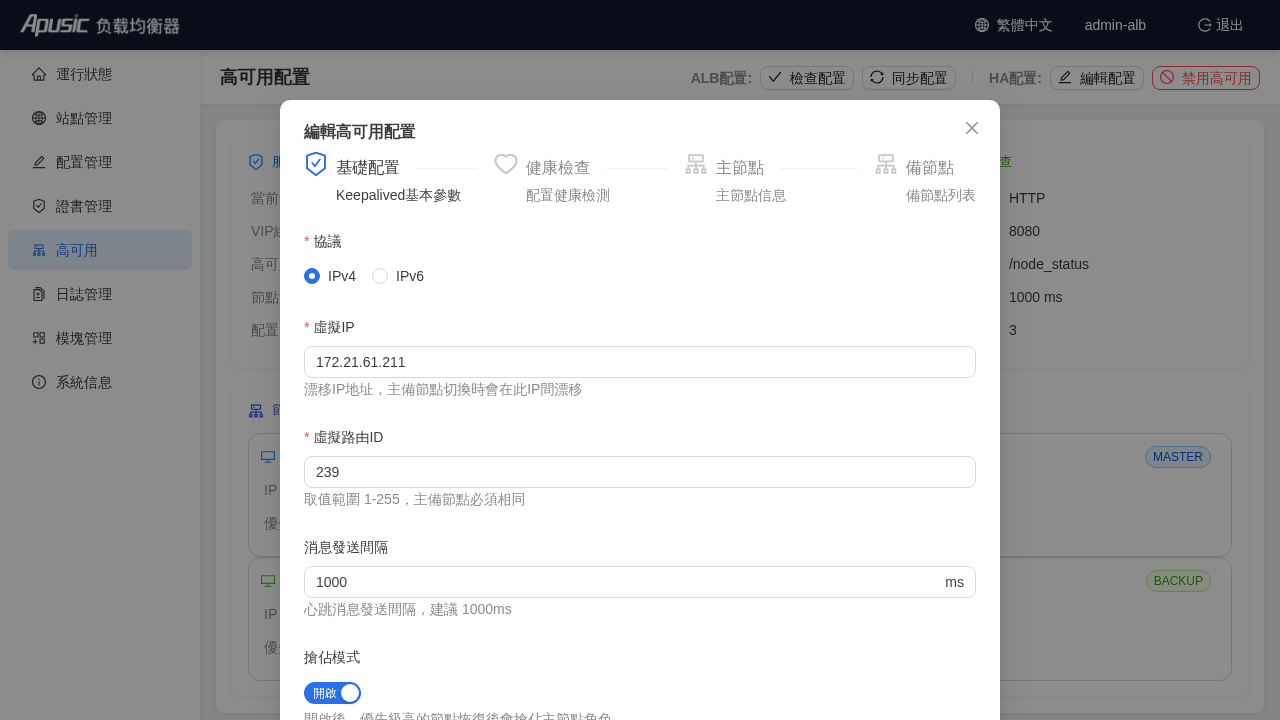1280x720 pixels.
Task: Click the 同步配置 button
Action: (909, 78)
